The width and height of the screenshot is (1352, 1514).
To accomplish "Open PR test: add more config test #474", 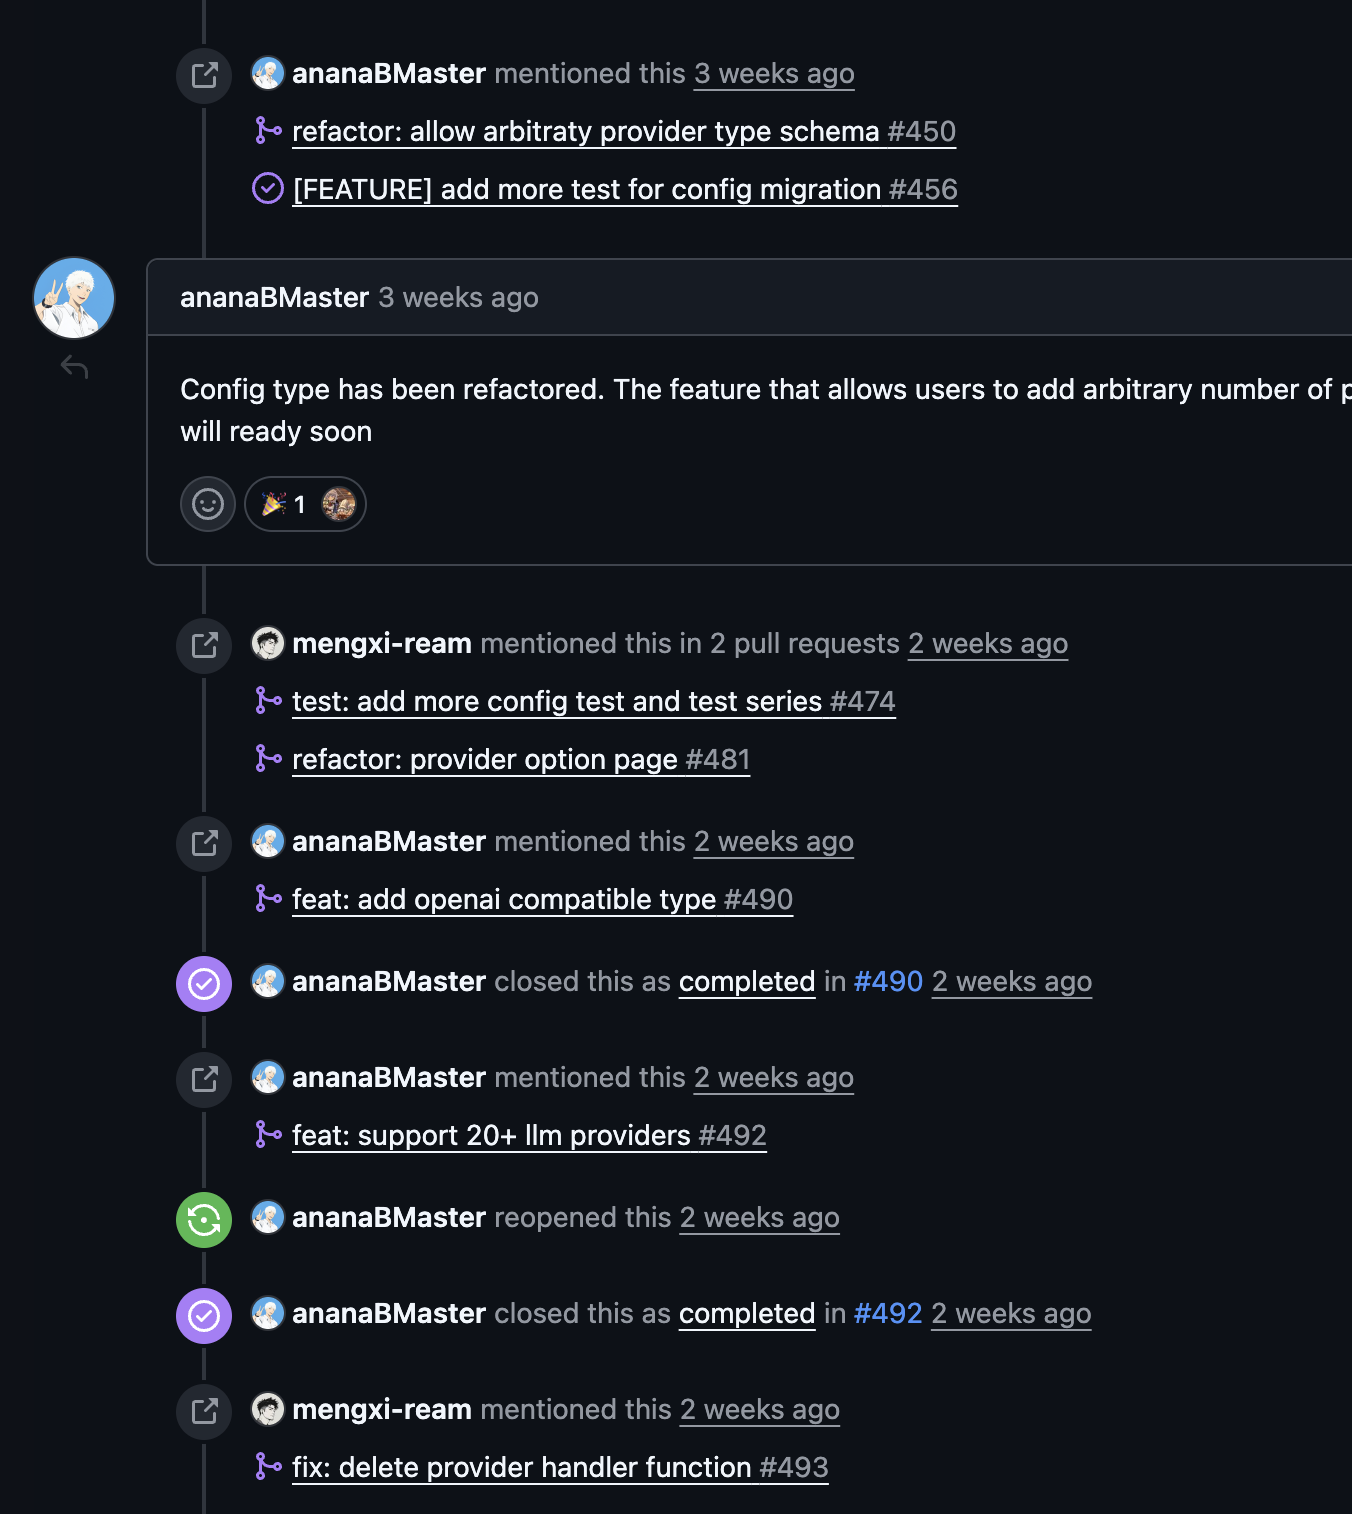I will click(x=594, y=702).
